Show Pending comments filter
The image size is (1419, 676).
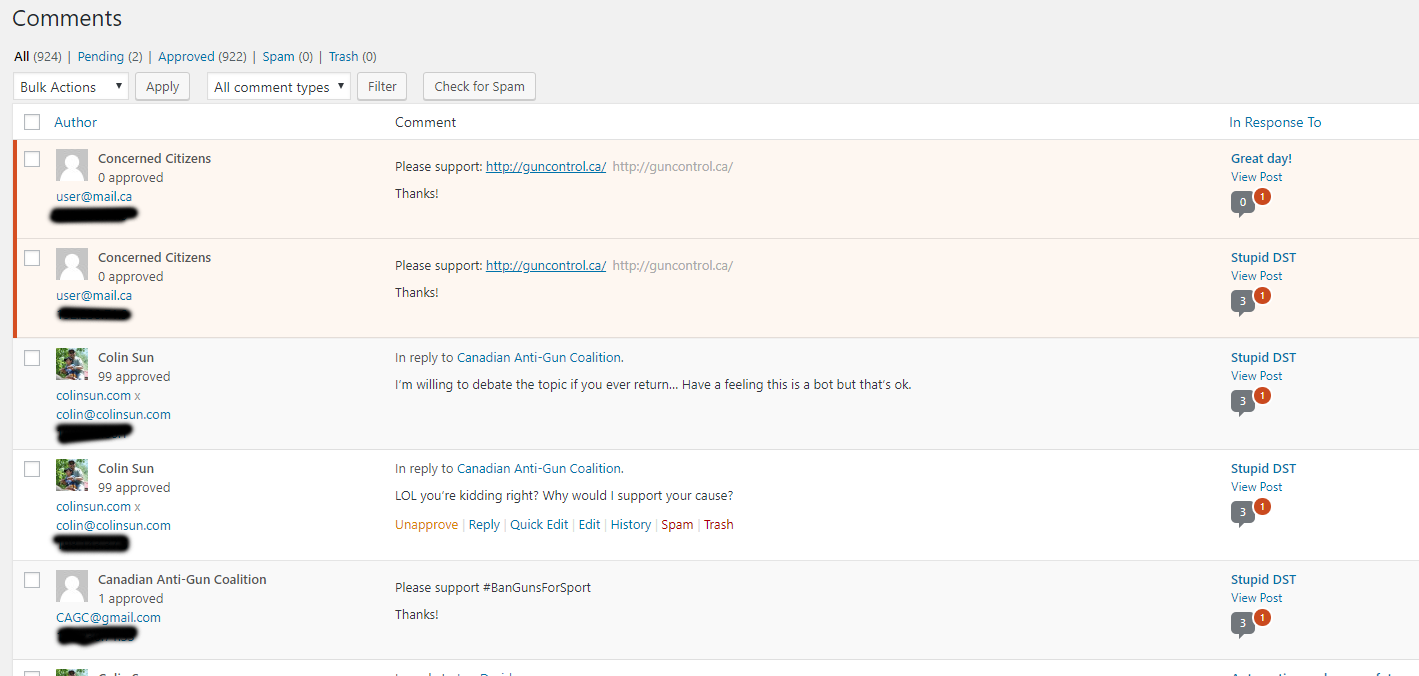(101, 57)
